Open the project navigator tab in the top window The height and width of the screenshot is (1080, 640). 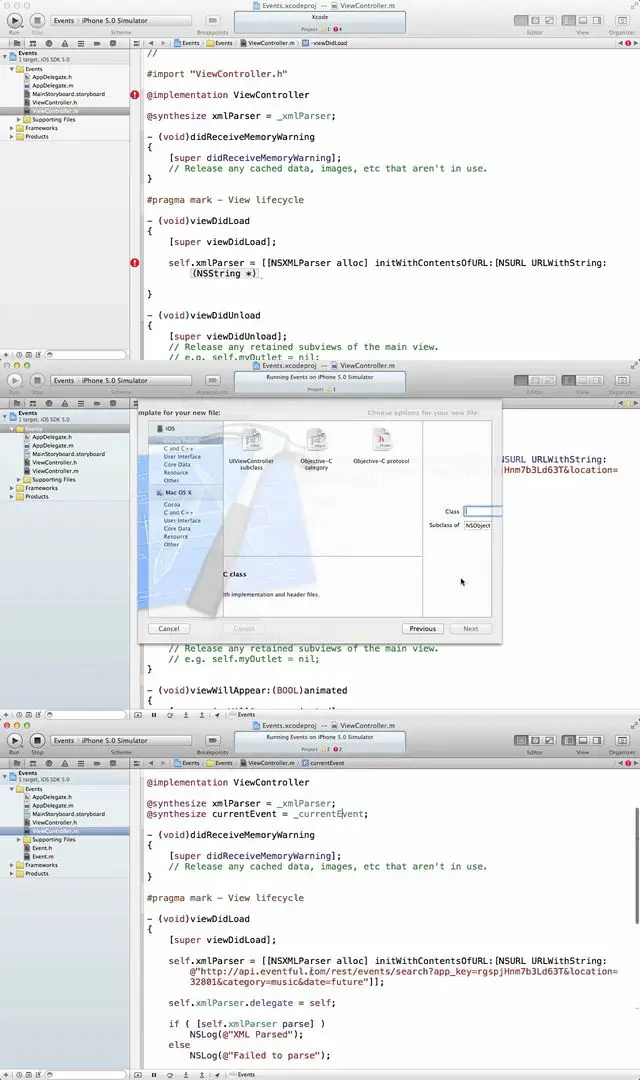pos(16,43)
